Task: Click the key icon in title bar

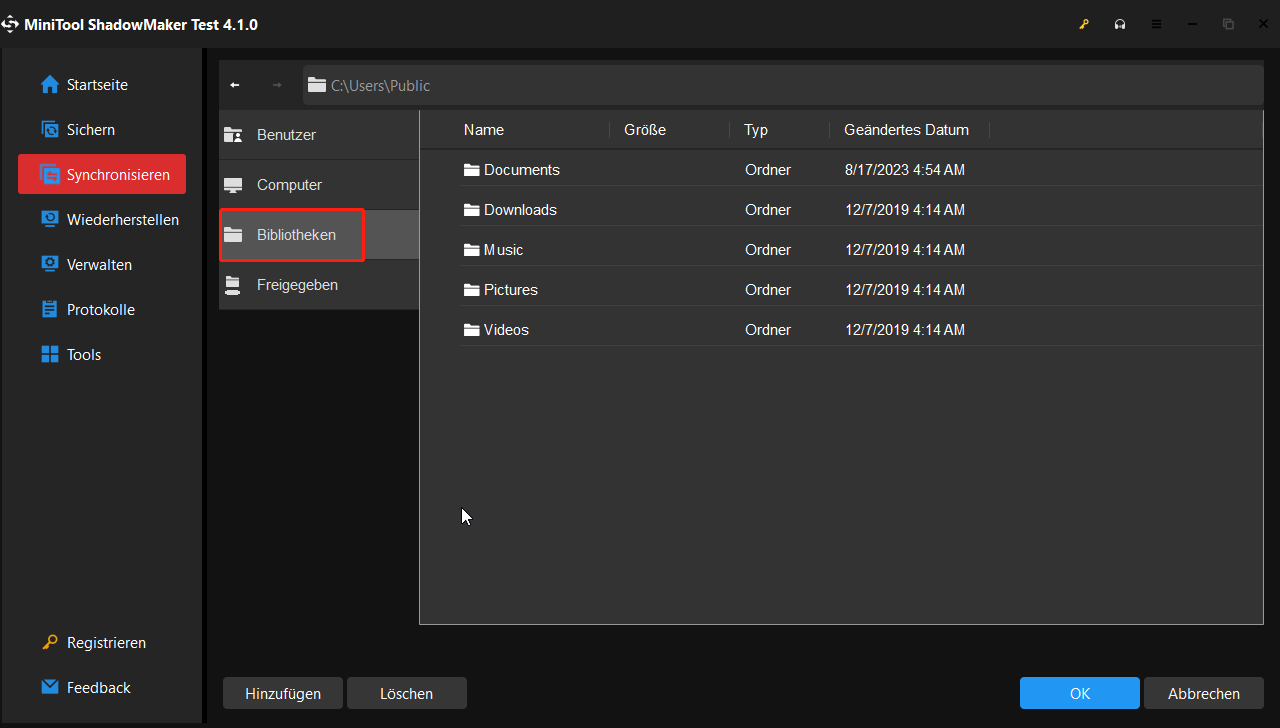Action: coord(1084,25)
